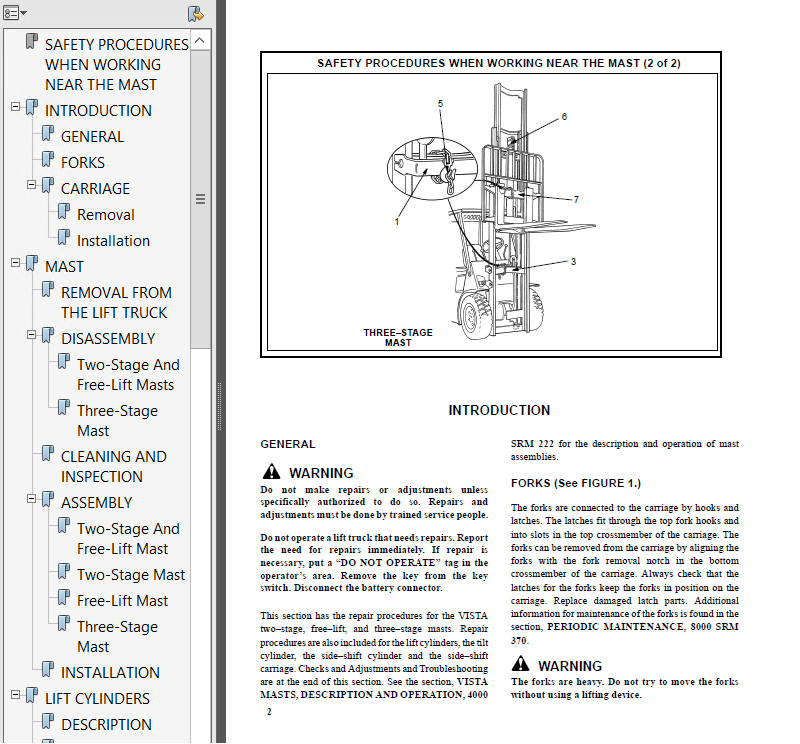800x744 pixels.
Task: Click bookmark icon beside CARRIAGE
Action: coord(47,185)
